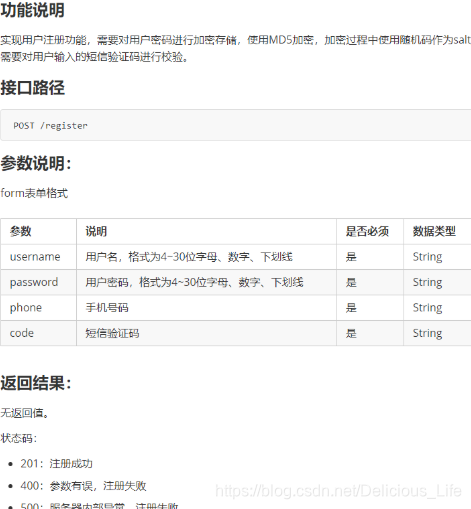Click the POST /register code block

pyautogui.click(x=235, y=125)
